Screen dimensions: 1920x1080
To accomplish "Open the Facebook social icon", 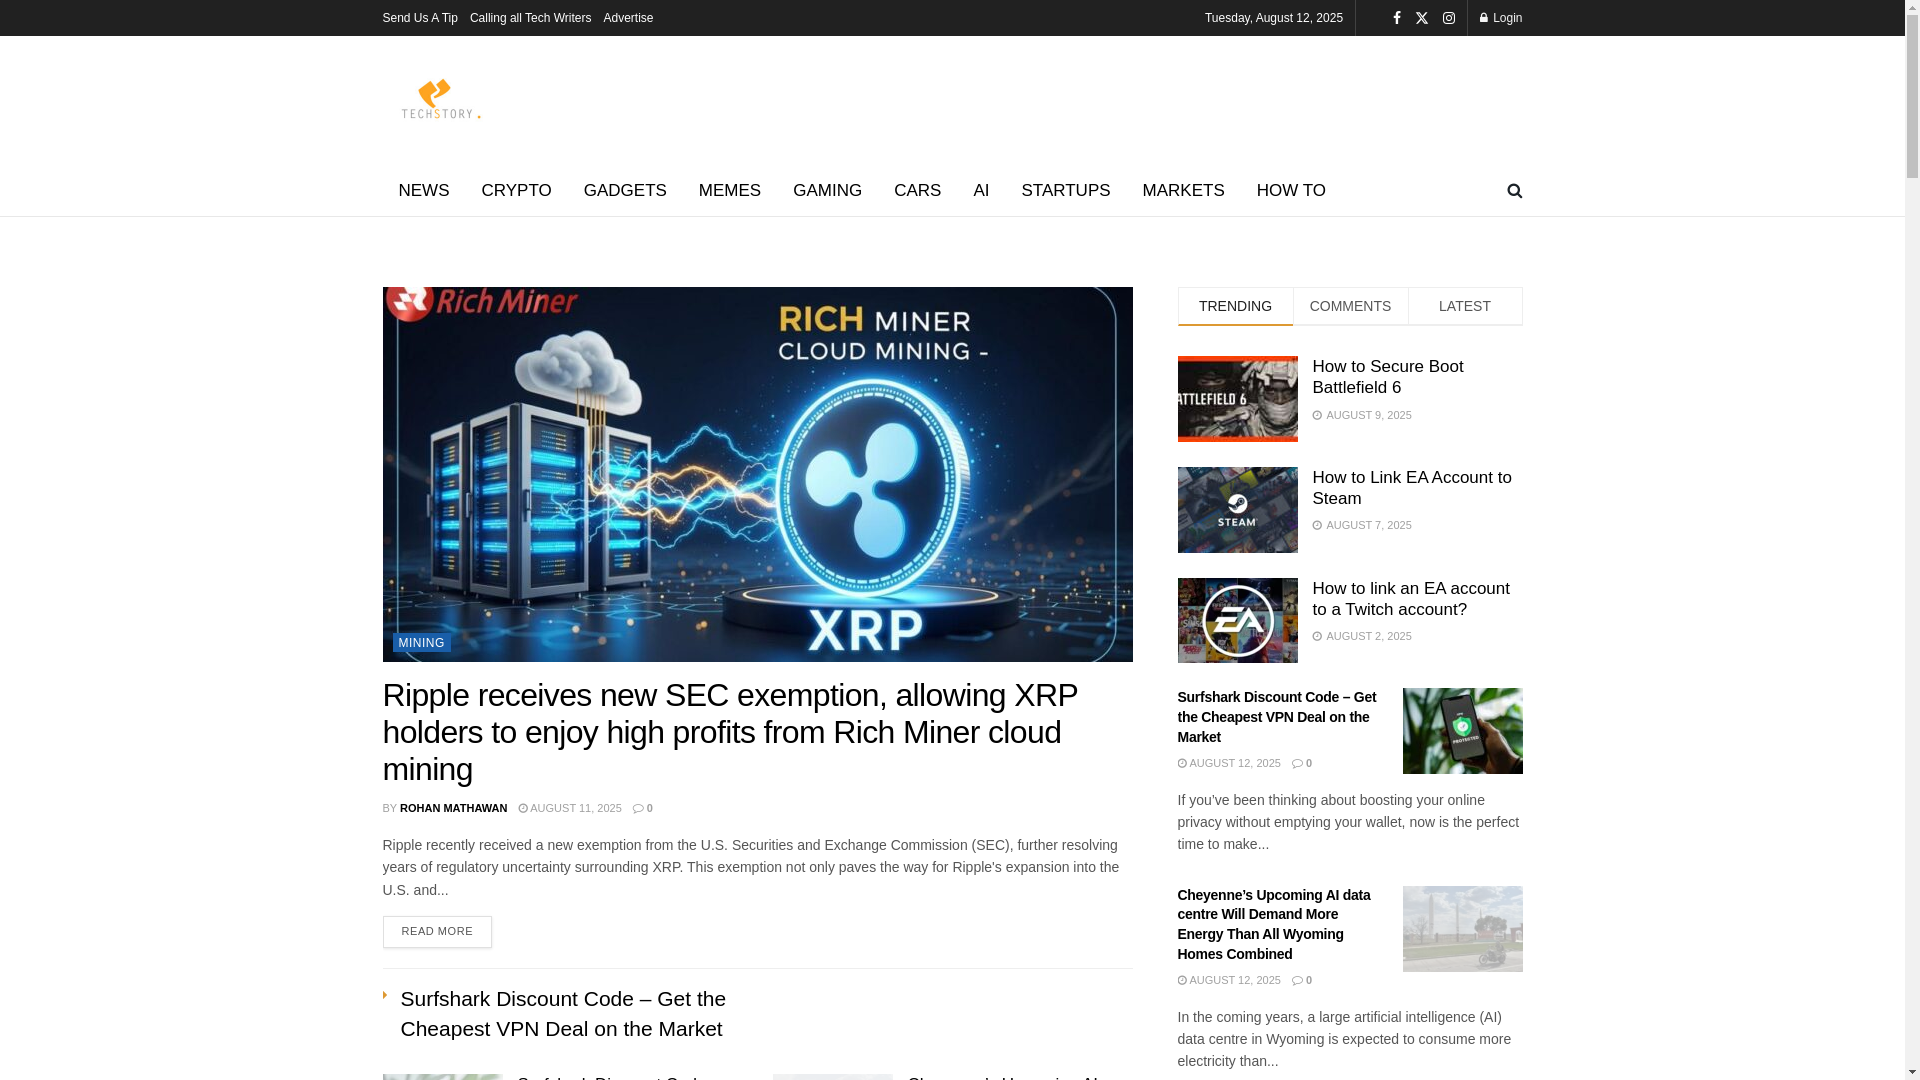I will [x=1396, y=18].
